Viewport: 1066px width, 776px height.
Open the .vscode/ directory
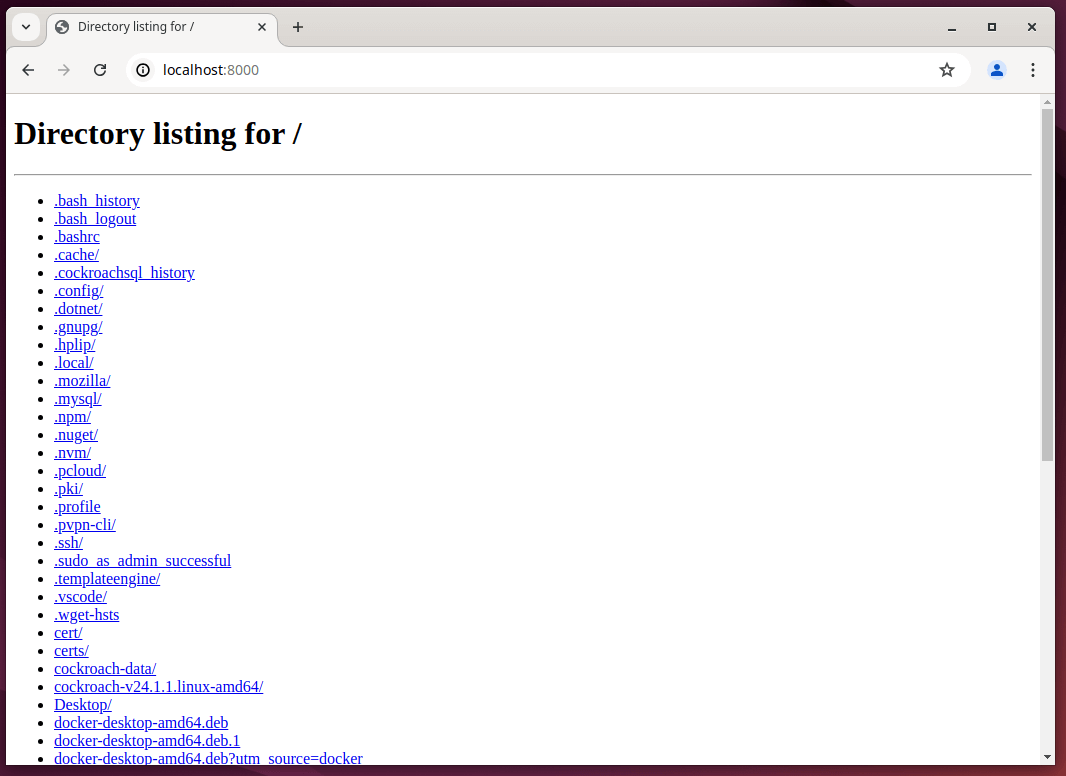pos(81,597)
